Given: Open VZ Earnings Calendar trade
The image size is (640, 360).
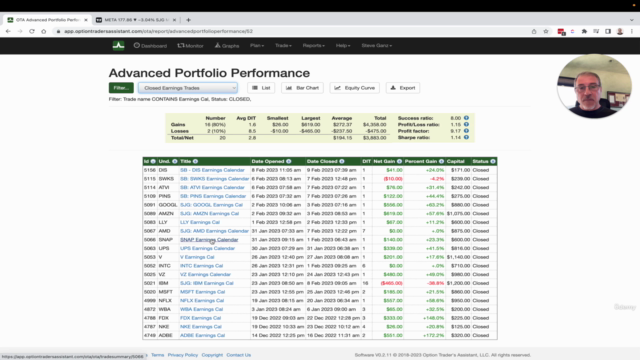Looking at the screenshot, I should coord(205,274).
